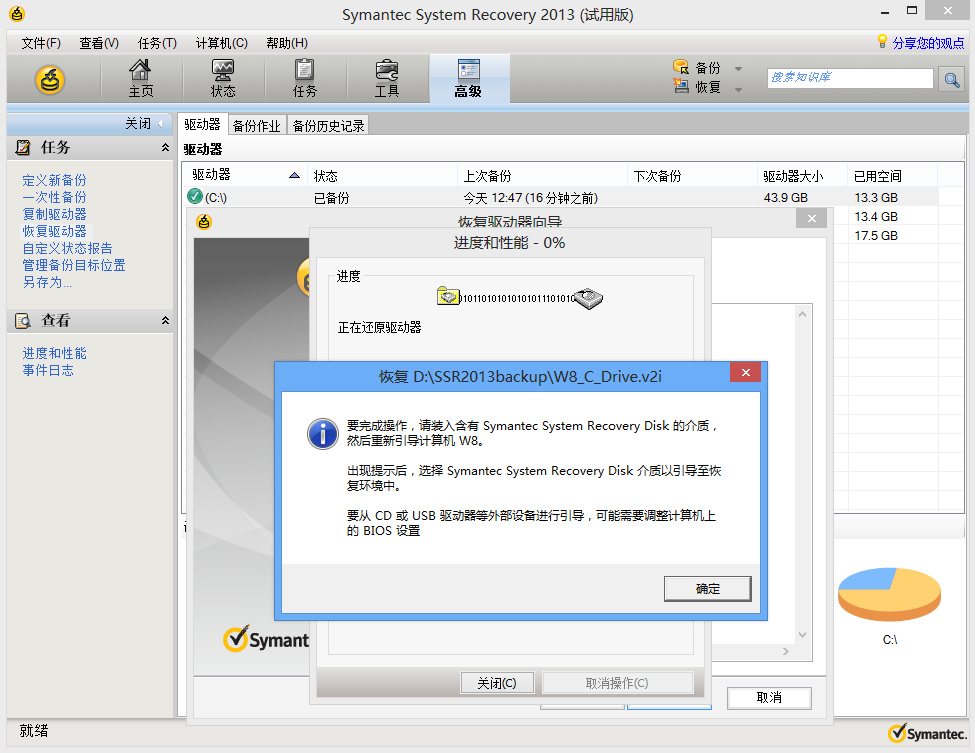
Task: Open the 帮助(H) menu
Action: (x=287, y=43)
